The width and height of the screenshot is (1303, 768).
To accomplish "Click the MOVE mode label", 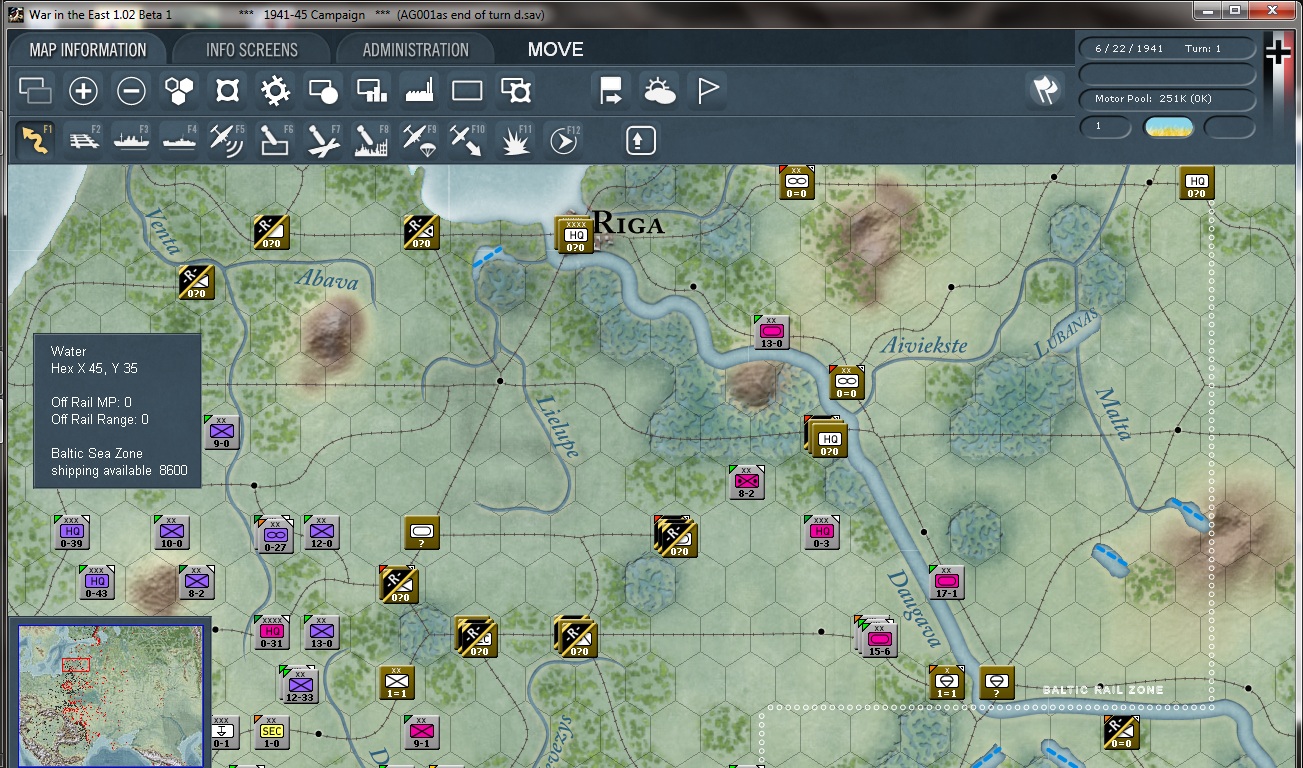I will point(556,50).
